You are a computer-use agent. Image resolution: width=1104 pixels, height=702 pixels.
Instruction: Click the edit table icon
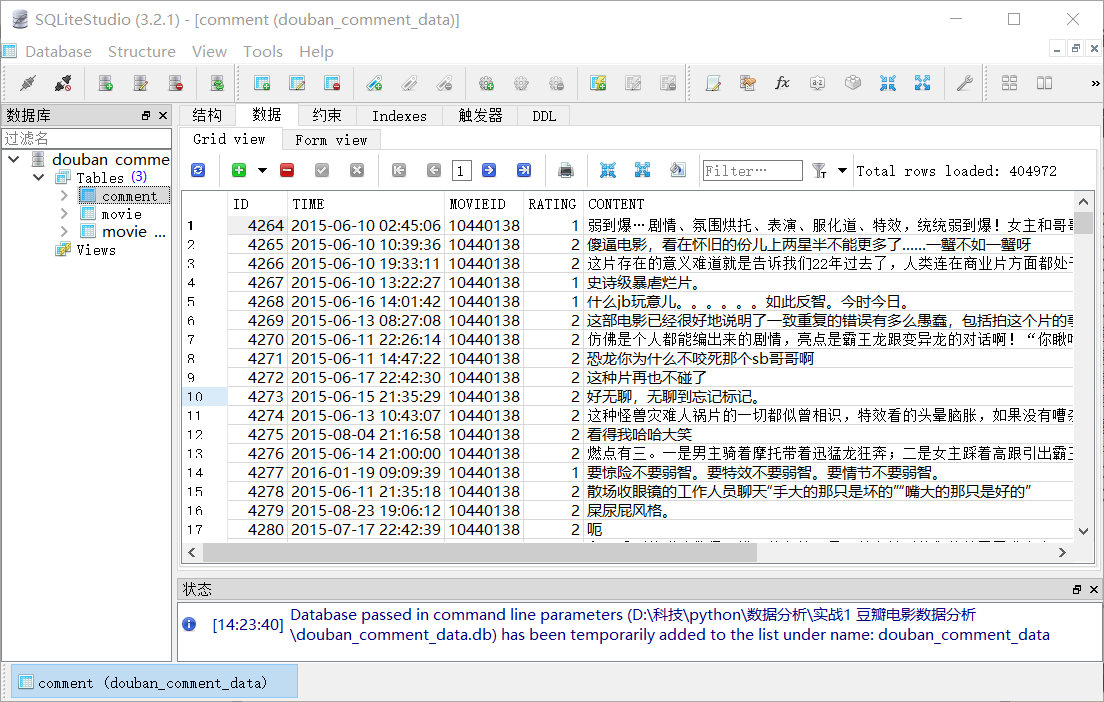point(297,83)
